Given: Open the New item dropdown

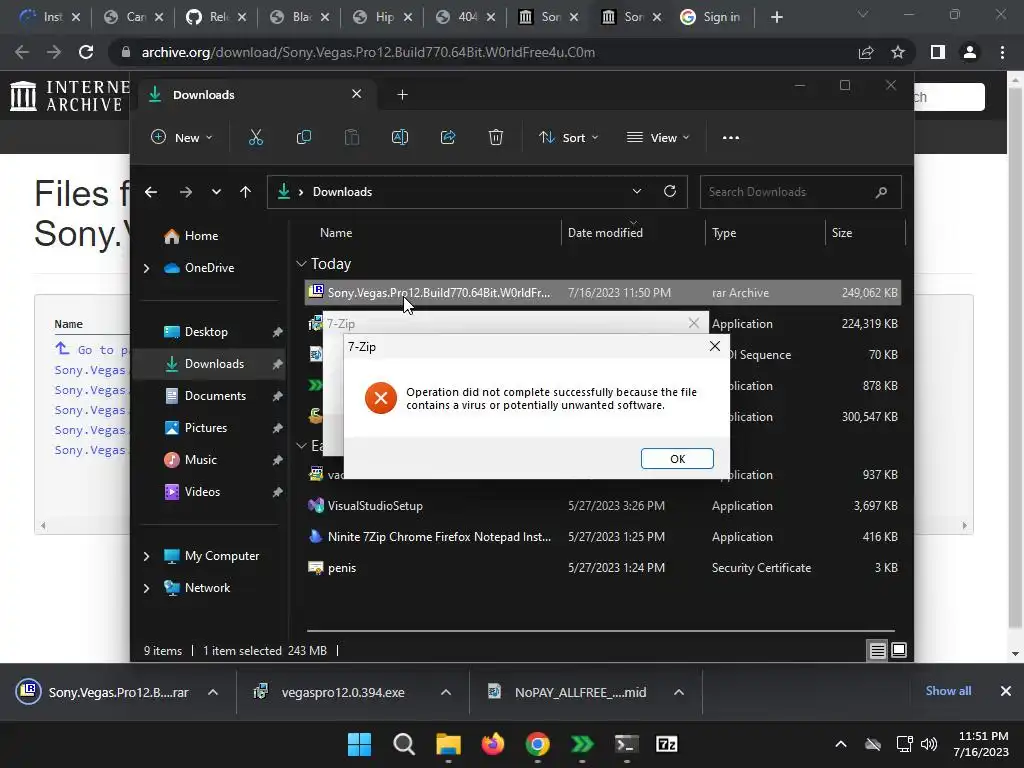Looking at the screenshot, I should coord(182,137).
